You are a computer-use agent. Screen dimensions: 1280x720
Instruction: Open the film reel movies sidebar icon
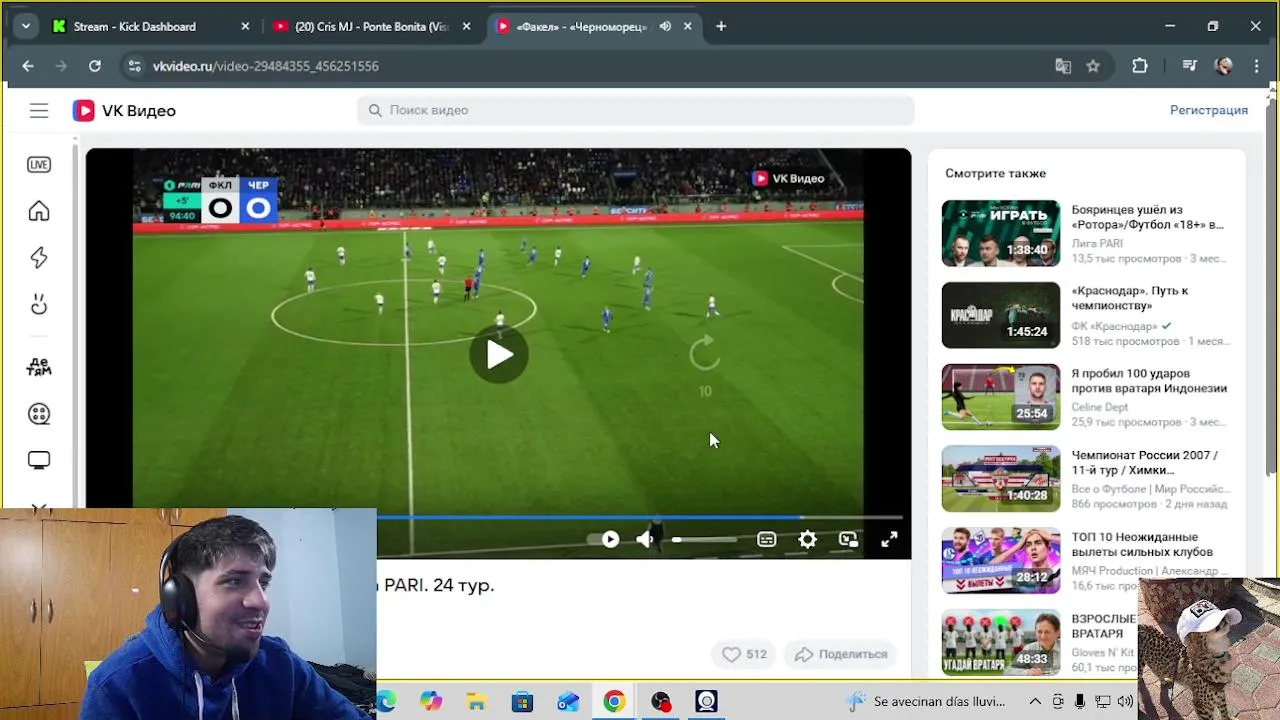click(39, 414)
